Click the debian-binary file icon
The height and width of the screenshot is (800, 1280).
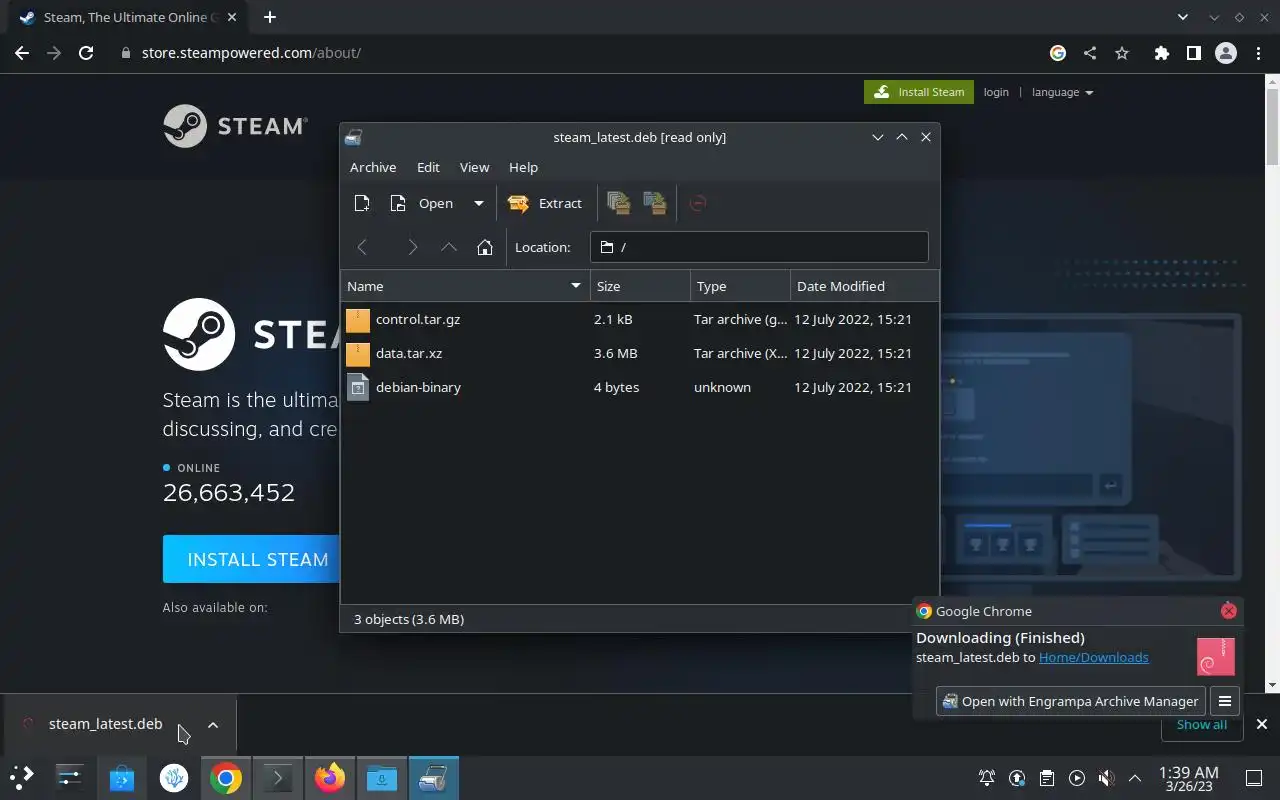click(x=358, y=388)
